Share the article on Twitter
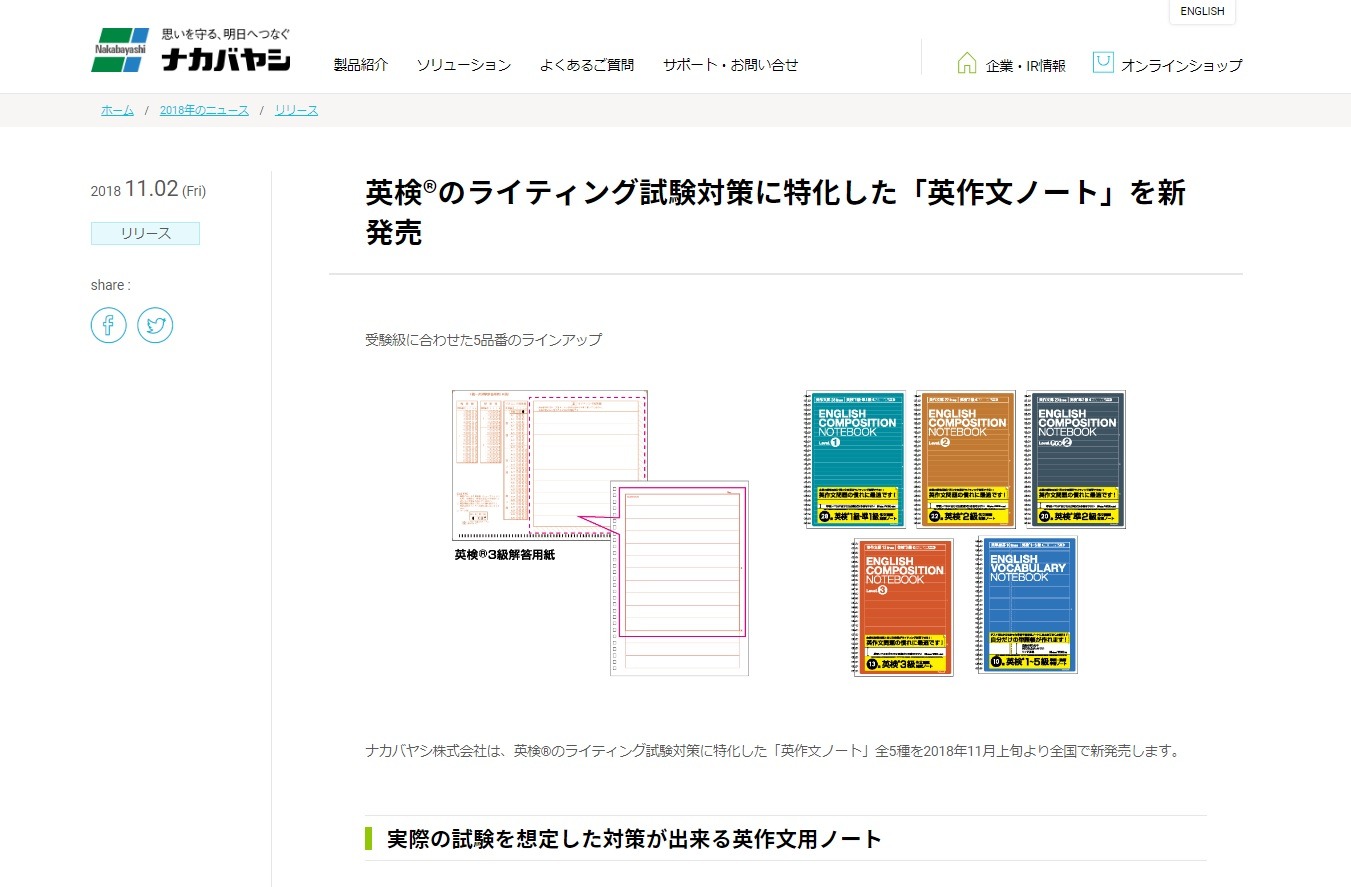This screenshot has width=1351, height=887. [x=155, y=325]
